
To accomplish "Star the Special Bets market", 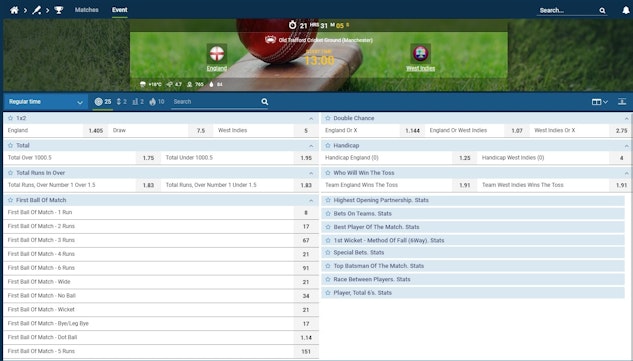I will [328, 252].
